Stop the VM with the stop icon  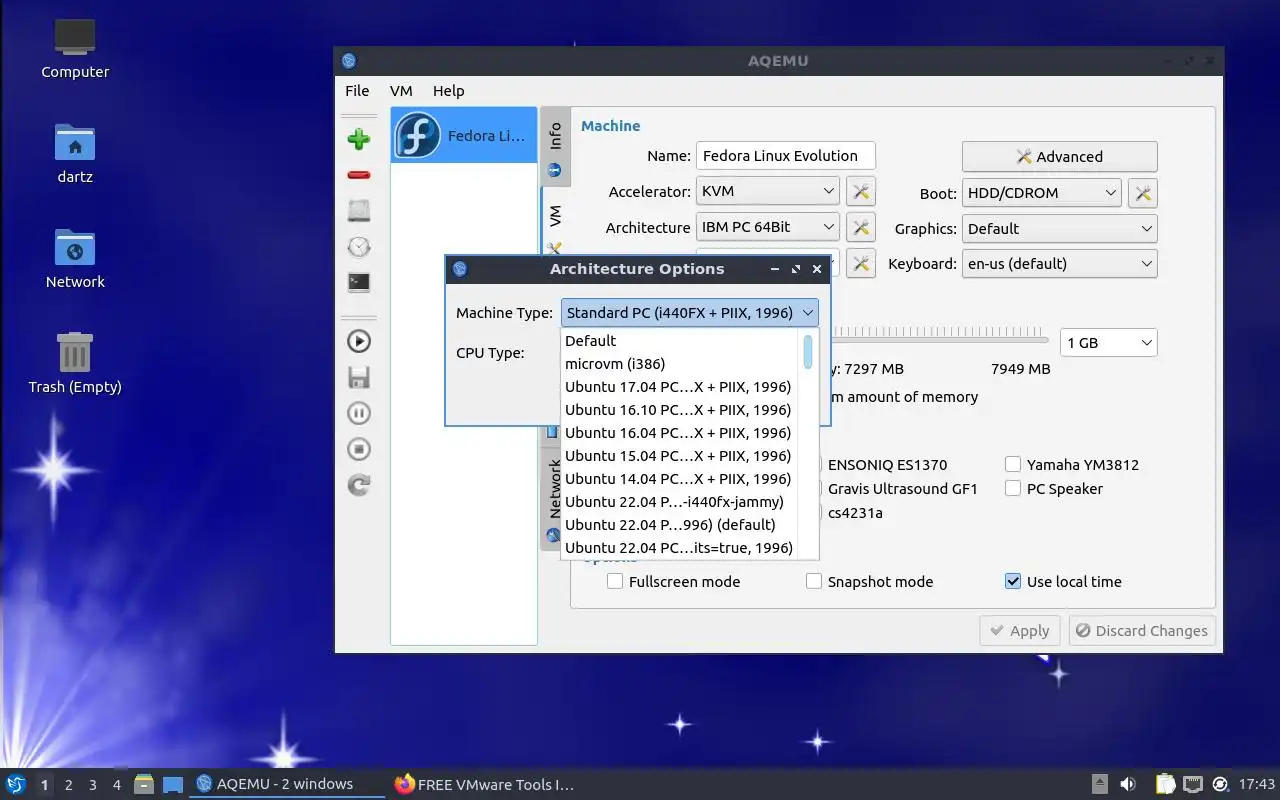(359, 449)
